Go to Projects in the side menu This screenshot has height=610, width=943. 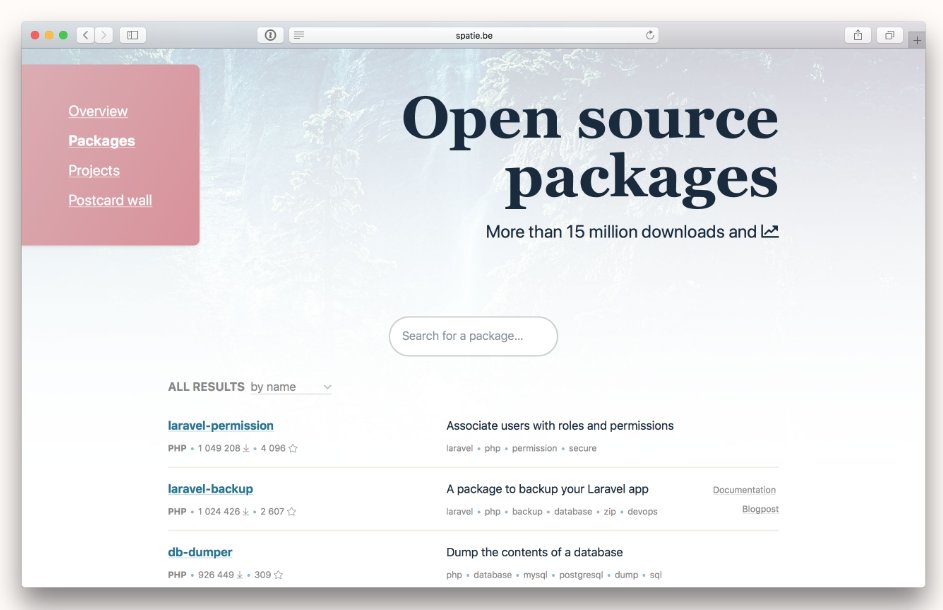tap(94, 170)
